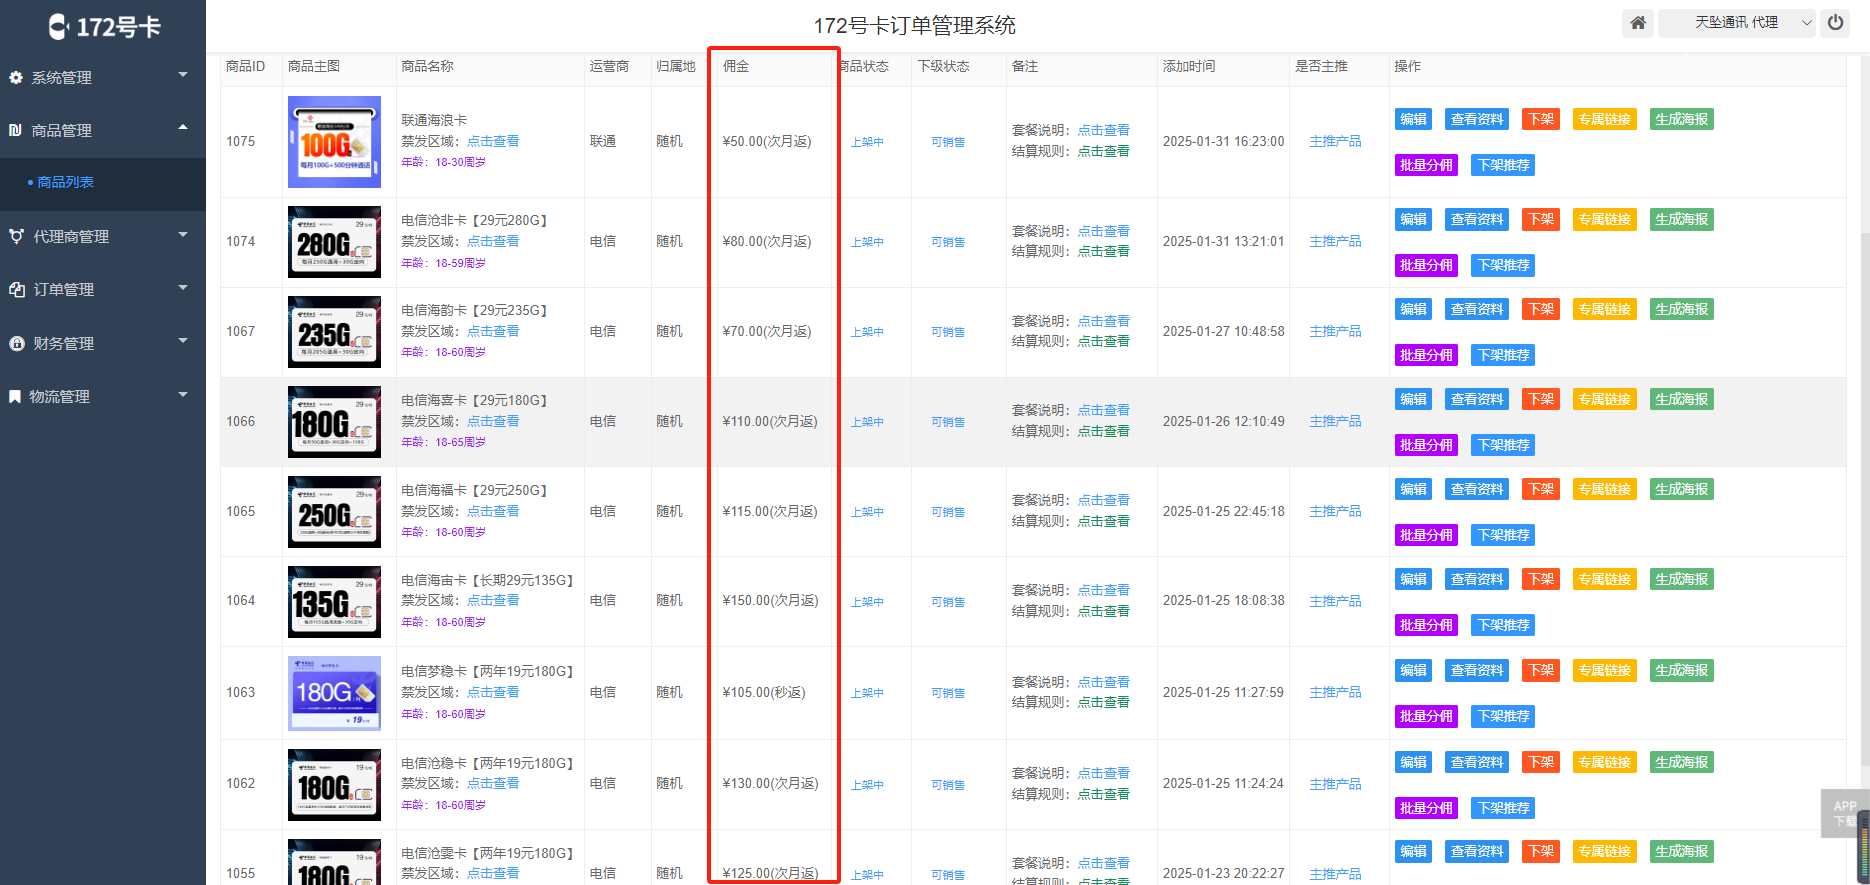This screenshot has height=885, width=1870.
Task: Click the 订单管理 sidebar icon
Action: coord(16,289)
